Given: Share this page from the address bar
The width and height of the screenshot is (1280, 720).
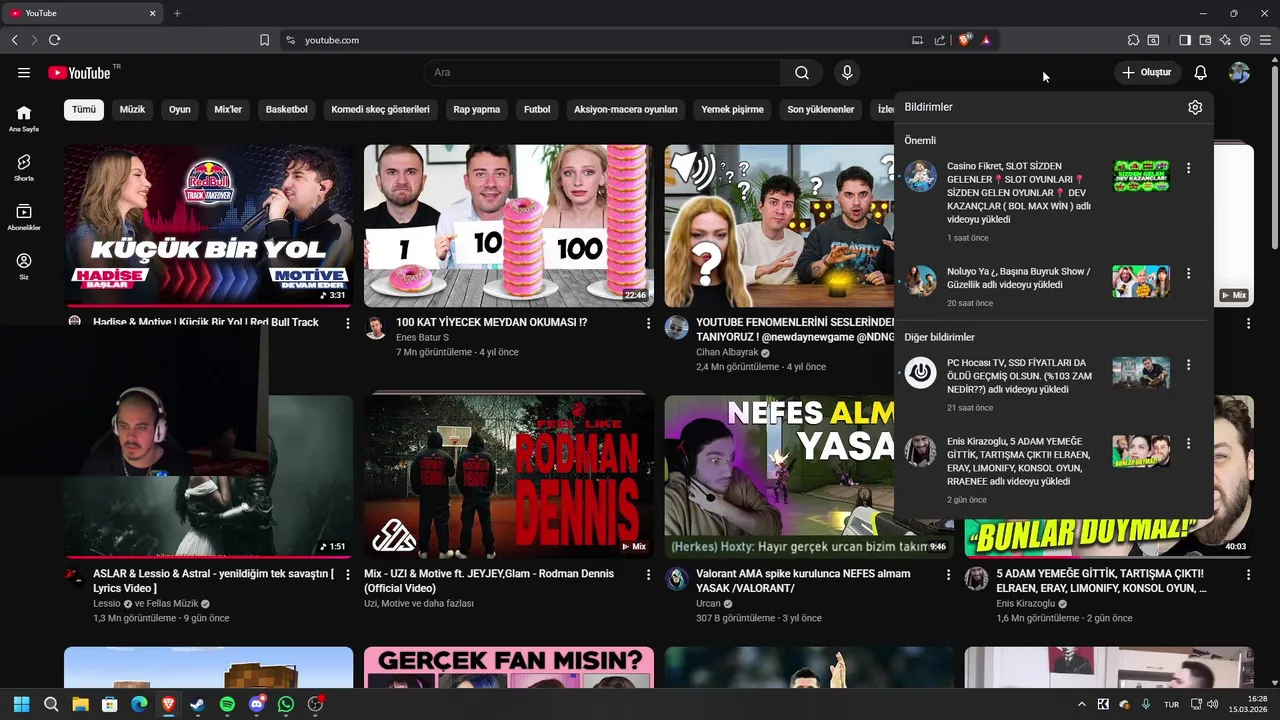Looking at the screenshot, I should point(940,40).
